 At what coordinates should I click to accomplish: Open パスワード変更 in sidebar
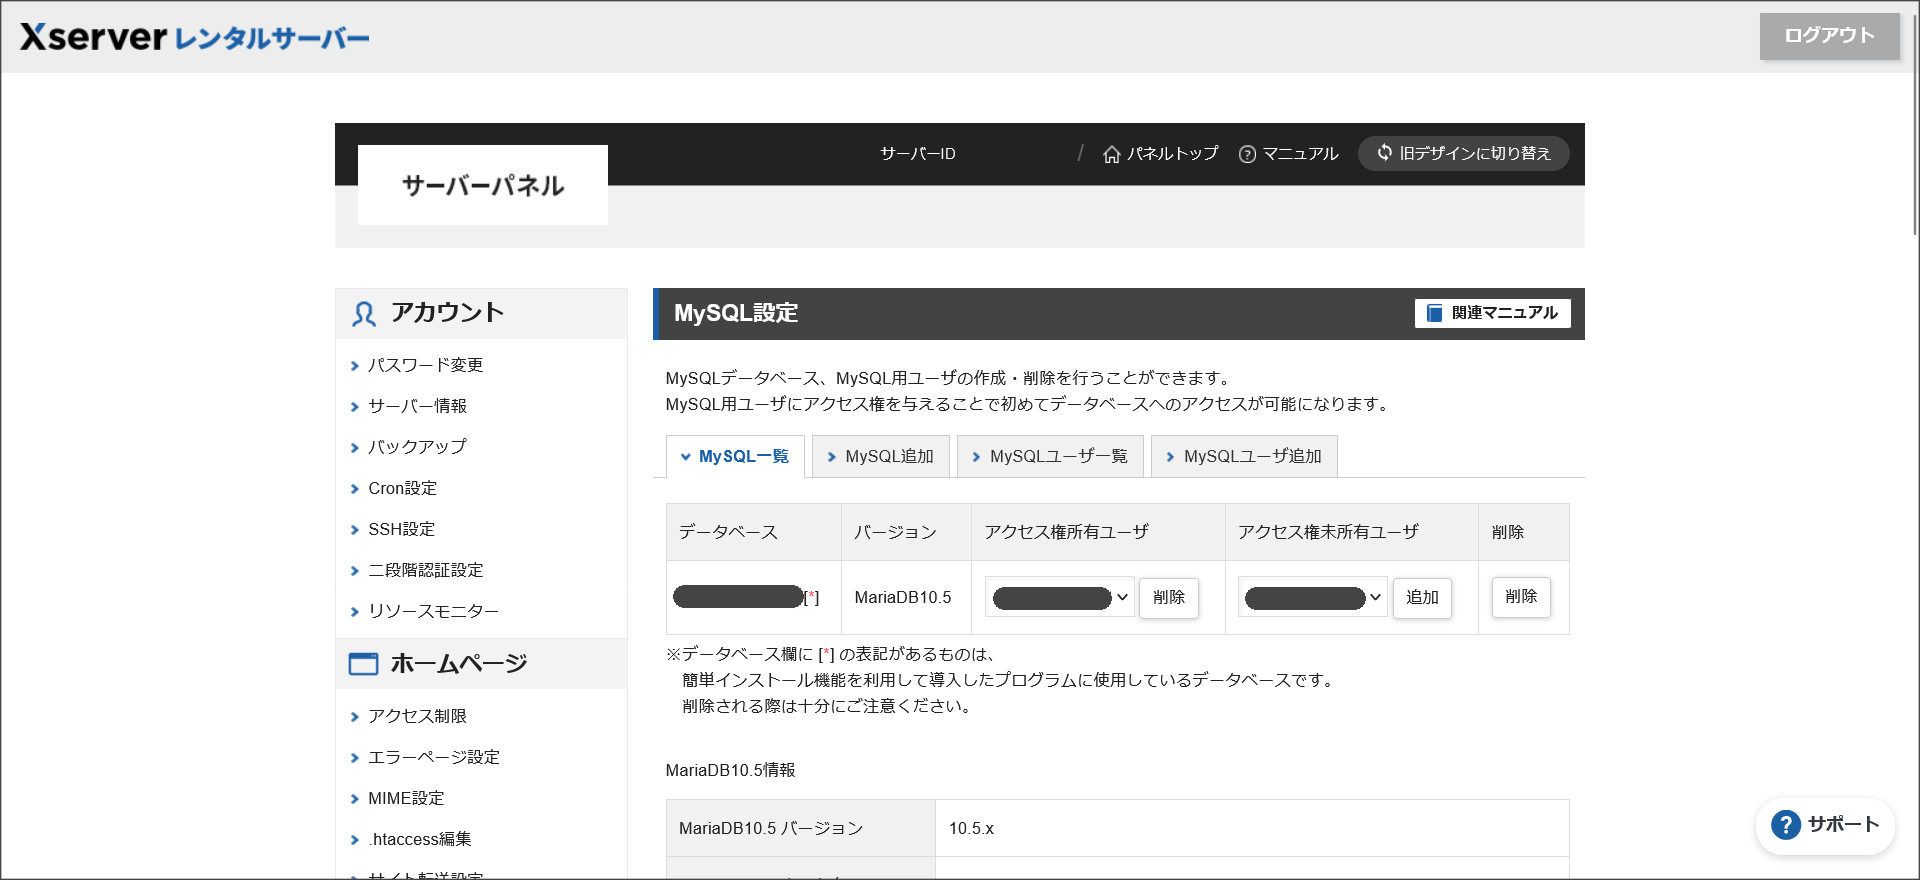pyautogui.click(x=425, y=365)
